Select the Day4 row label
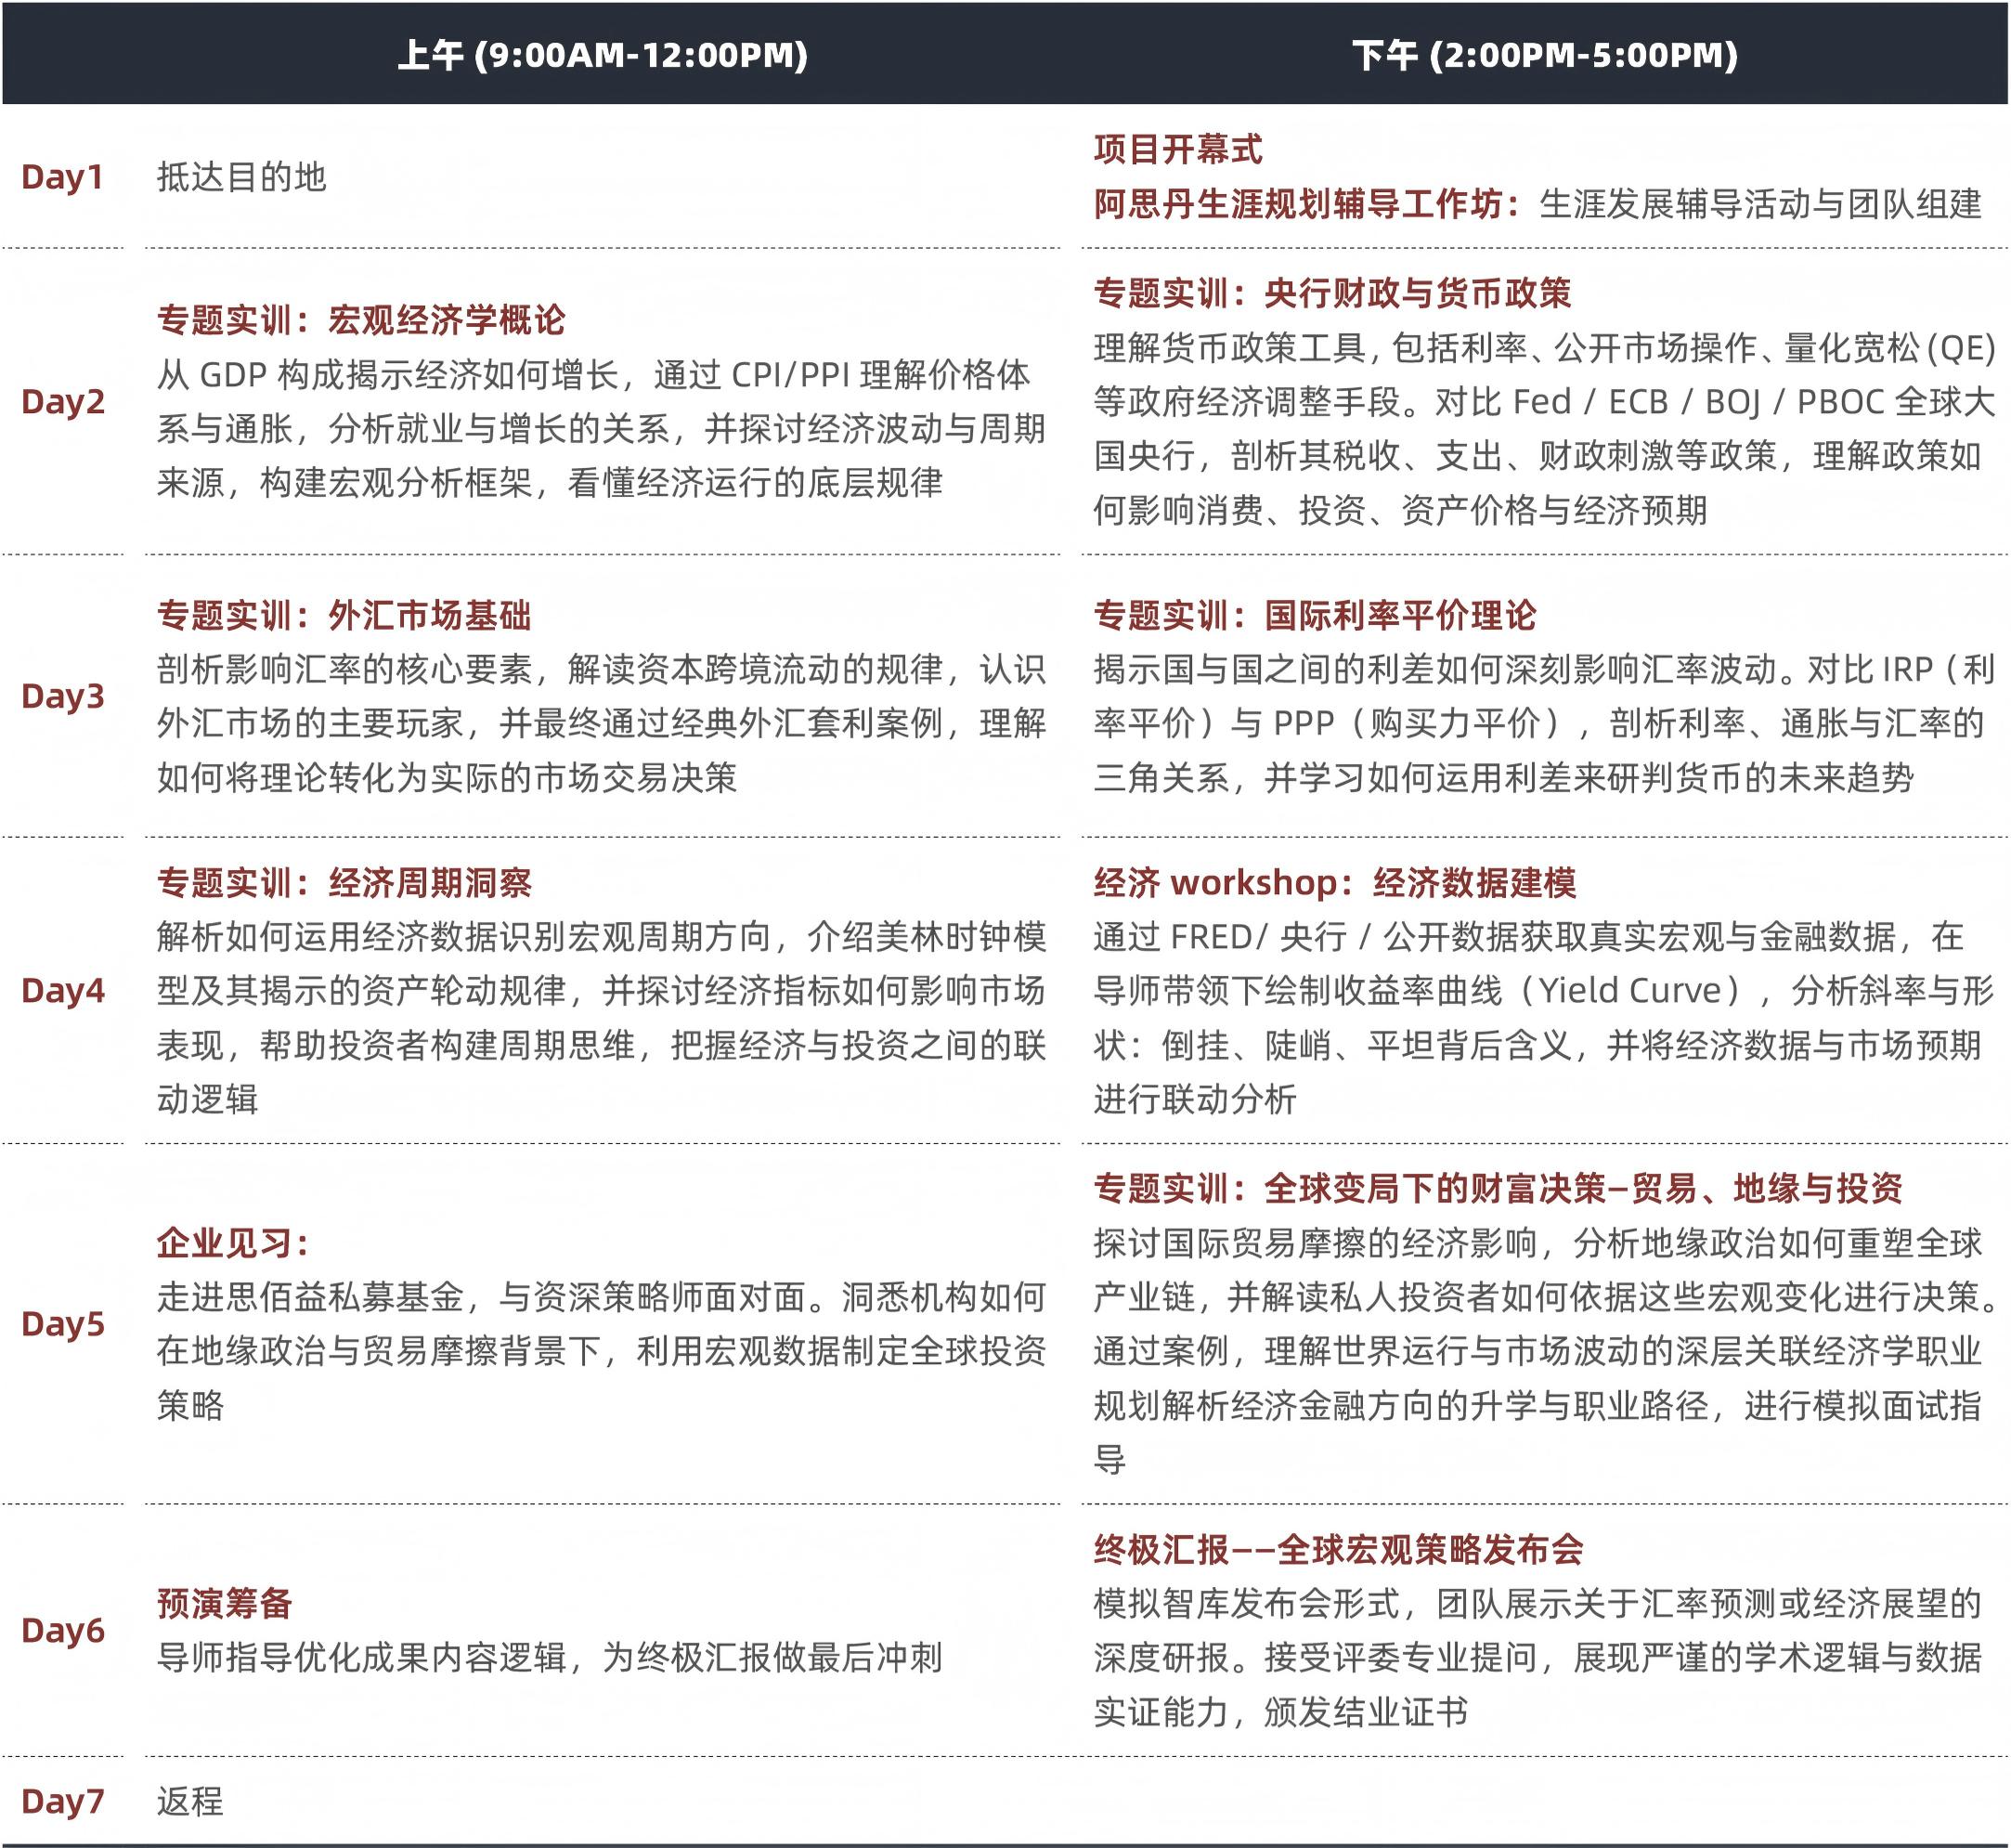Image resolution: width=2011 pixels, height=1848 pixels. click(62, 990)
